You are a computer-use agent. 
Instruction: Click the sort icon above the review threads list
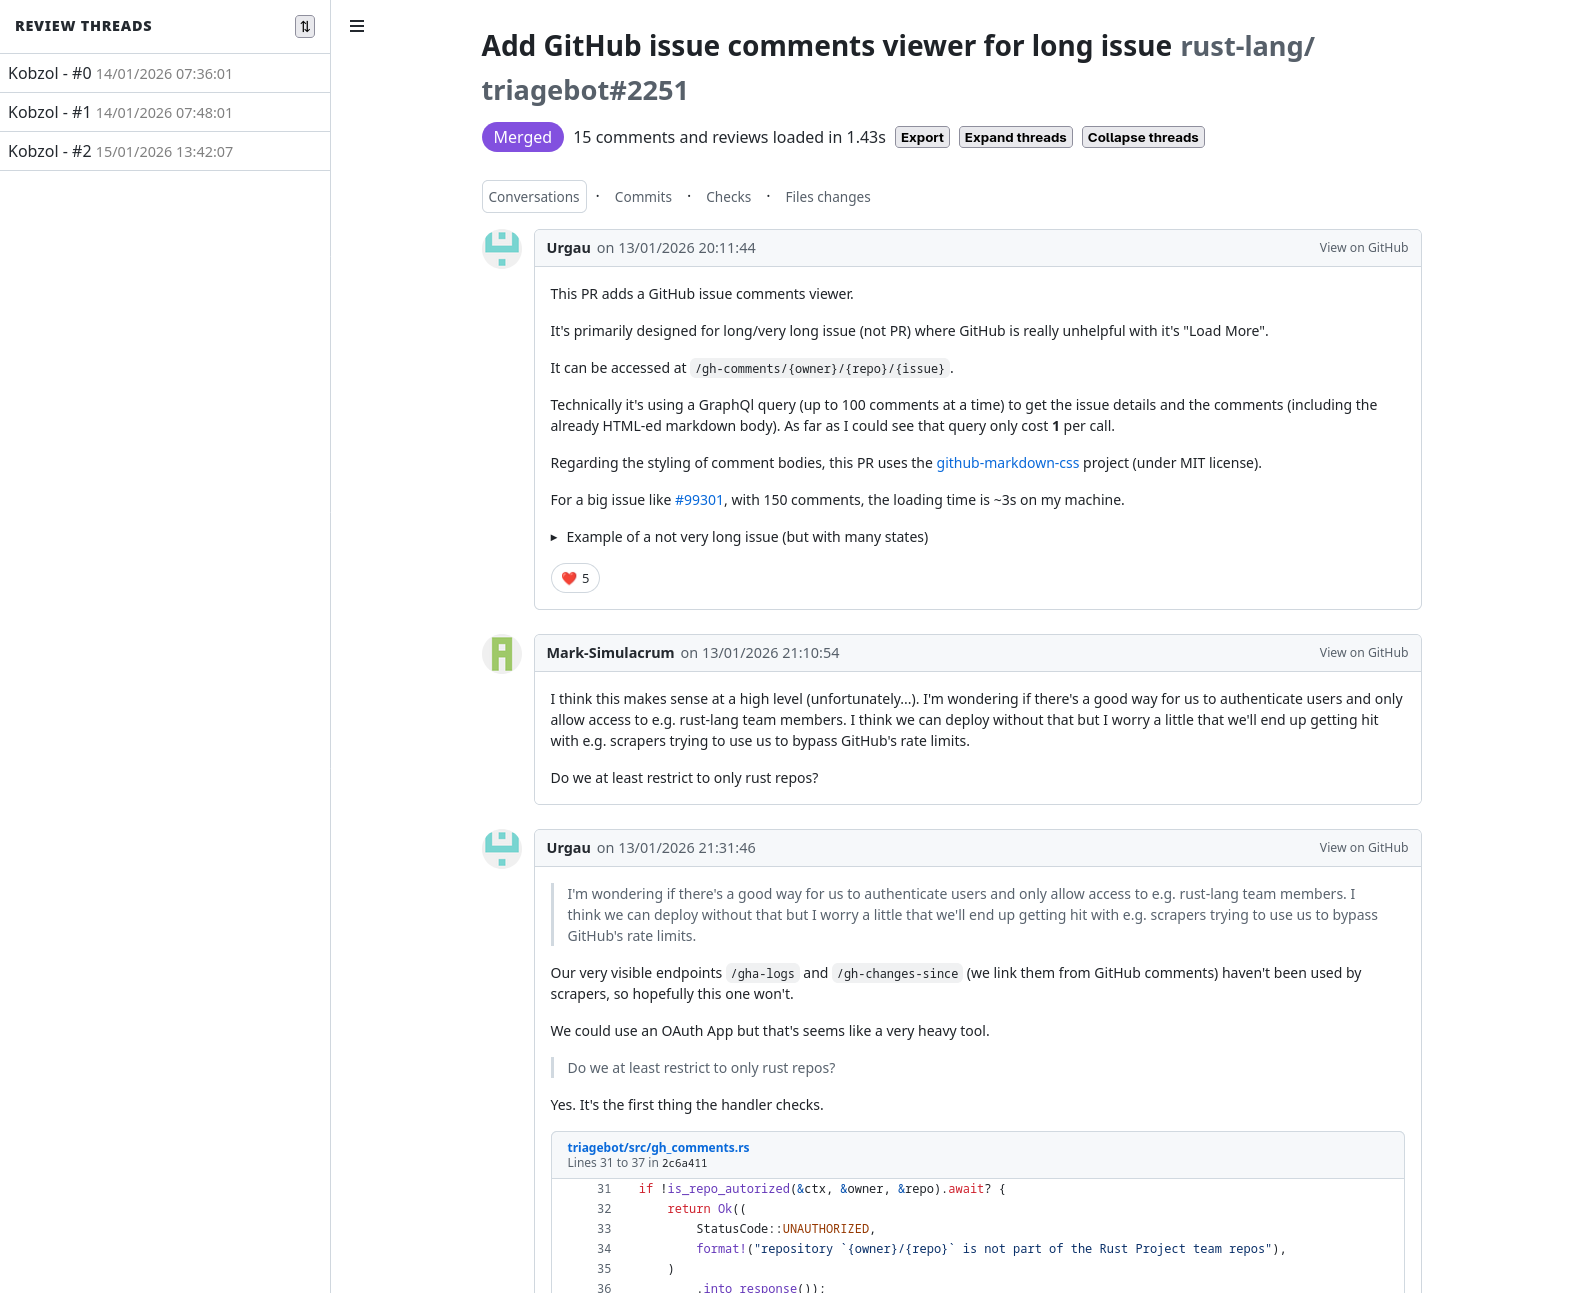pos(304,26)
